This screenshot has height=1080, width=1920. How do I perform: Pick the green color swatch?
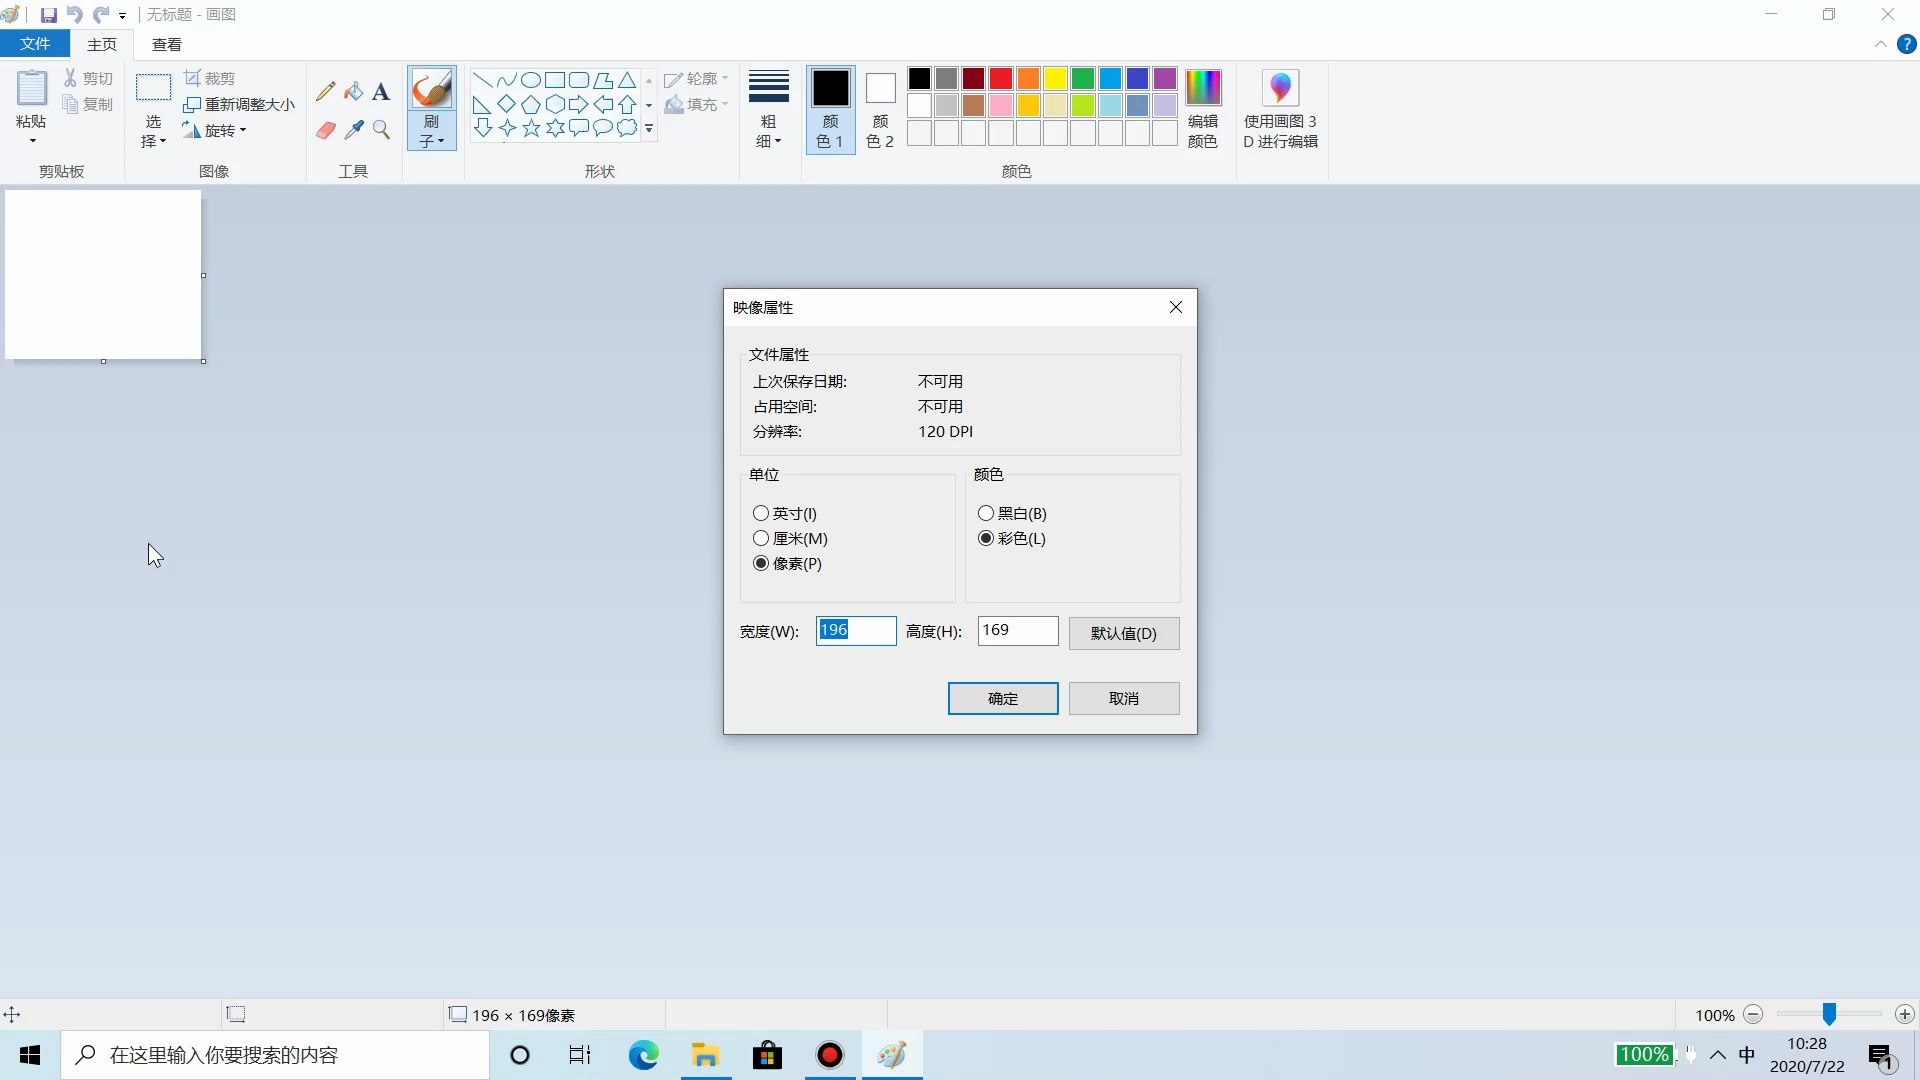[x=1082, y=79]
